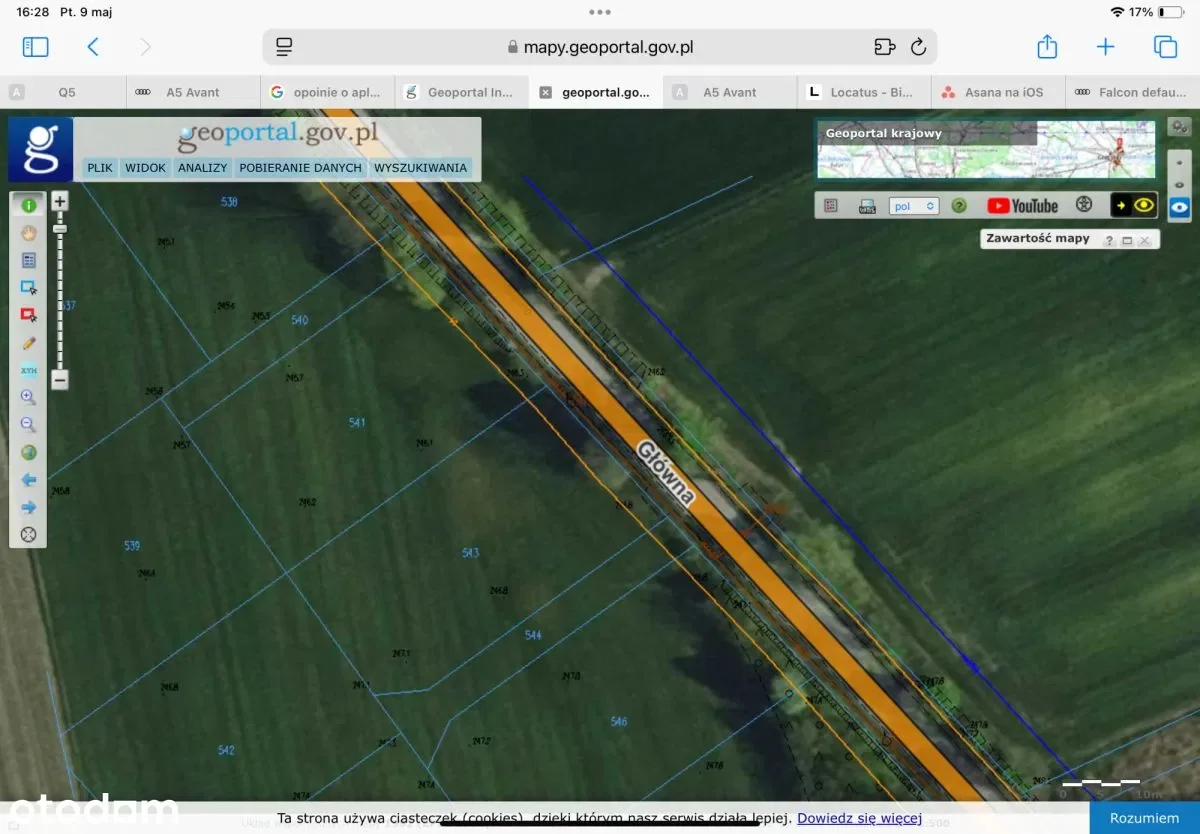Go to previous map view arrow
Screen dimensions: 1200x834
(x=28, y=480)
